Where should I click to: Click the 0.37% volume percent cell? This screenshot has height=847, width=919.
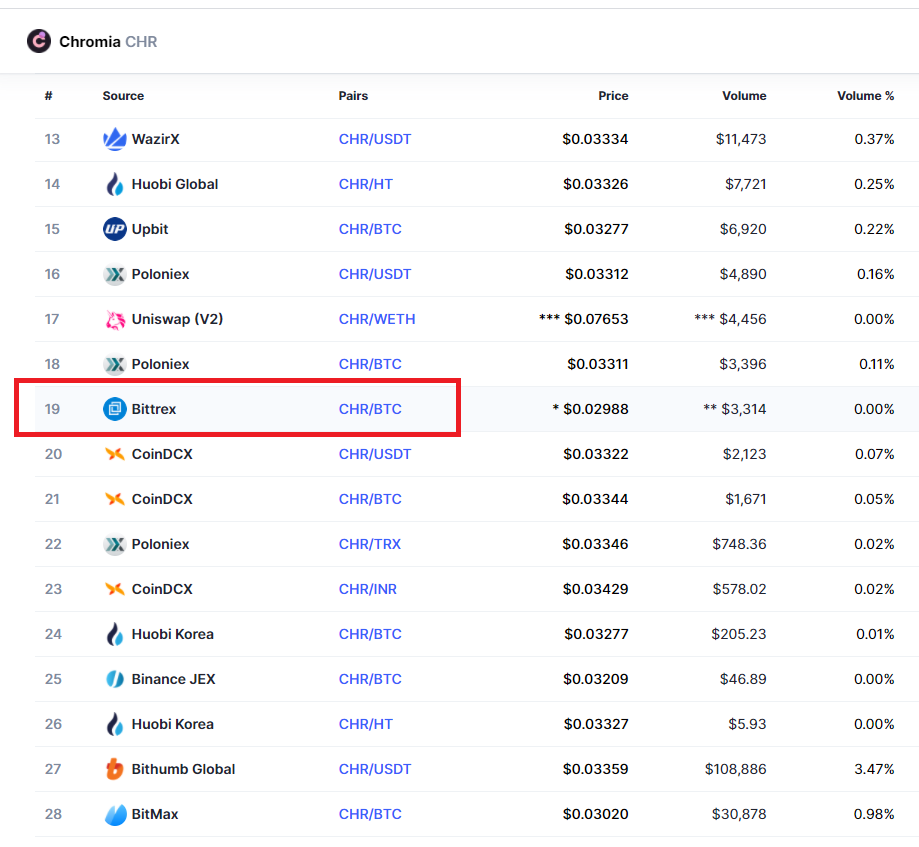click(x=874, y=139)
